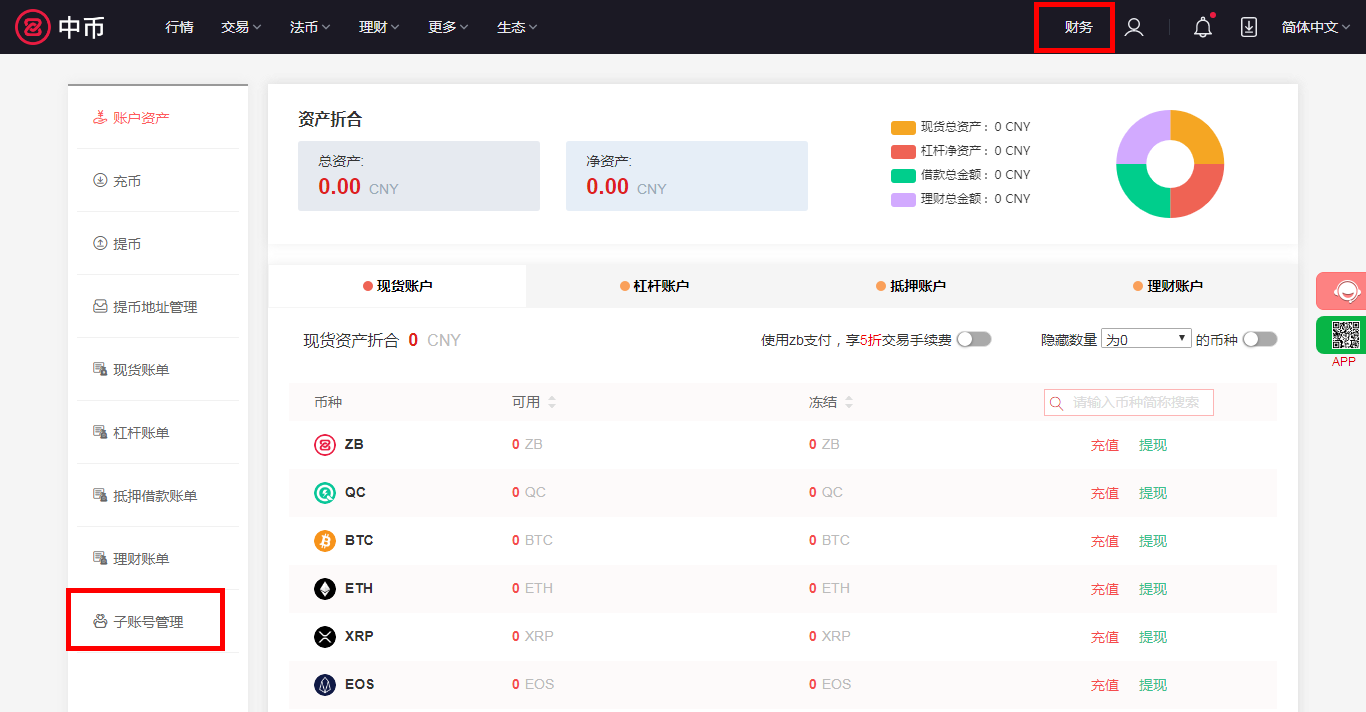Click 提现 for XRP row
Viewport: 1366px width, 712px height.
[1153, 637]
